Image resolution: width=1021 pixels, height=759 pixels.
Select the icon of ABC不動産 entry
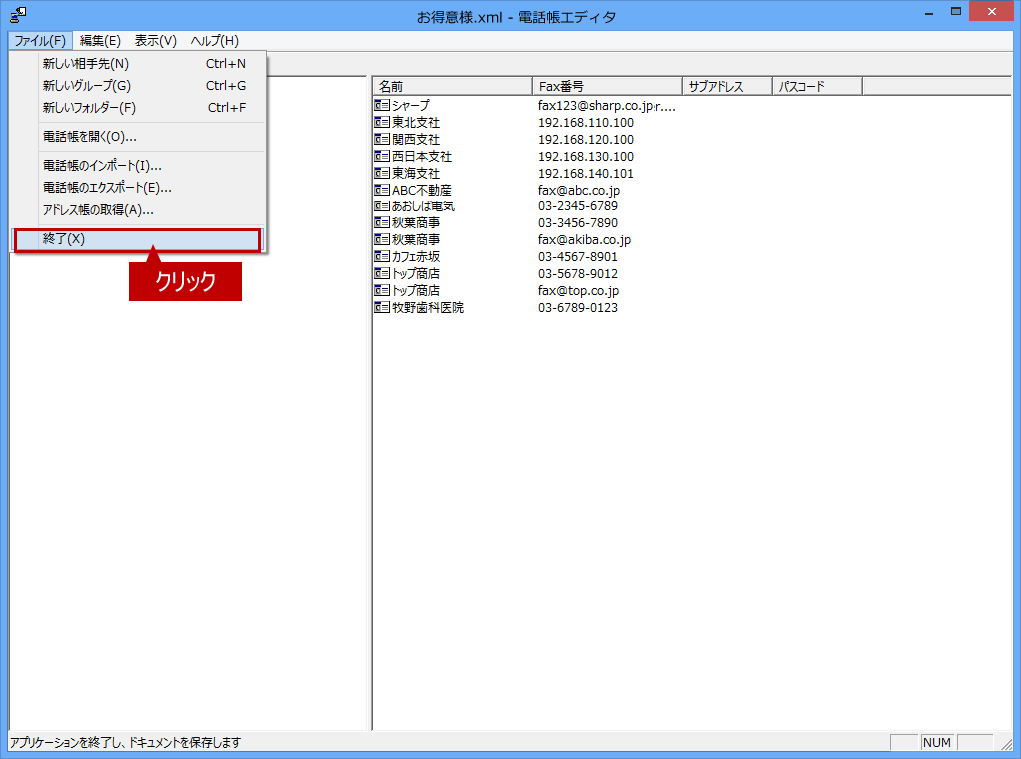pos(382,190)
